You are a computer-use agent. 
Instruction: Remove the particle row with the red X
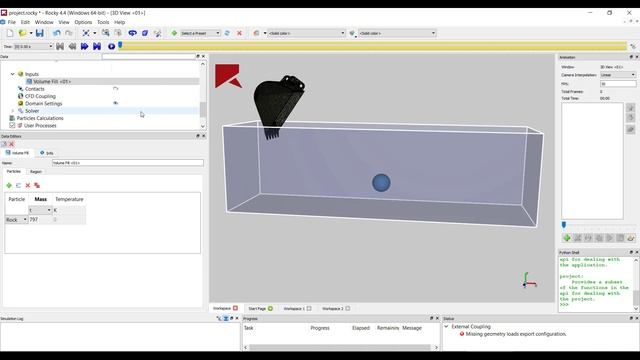pos(28,185)
